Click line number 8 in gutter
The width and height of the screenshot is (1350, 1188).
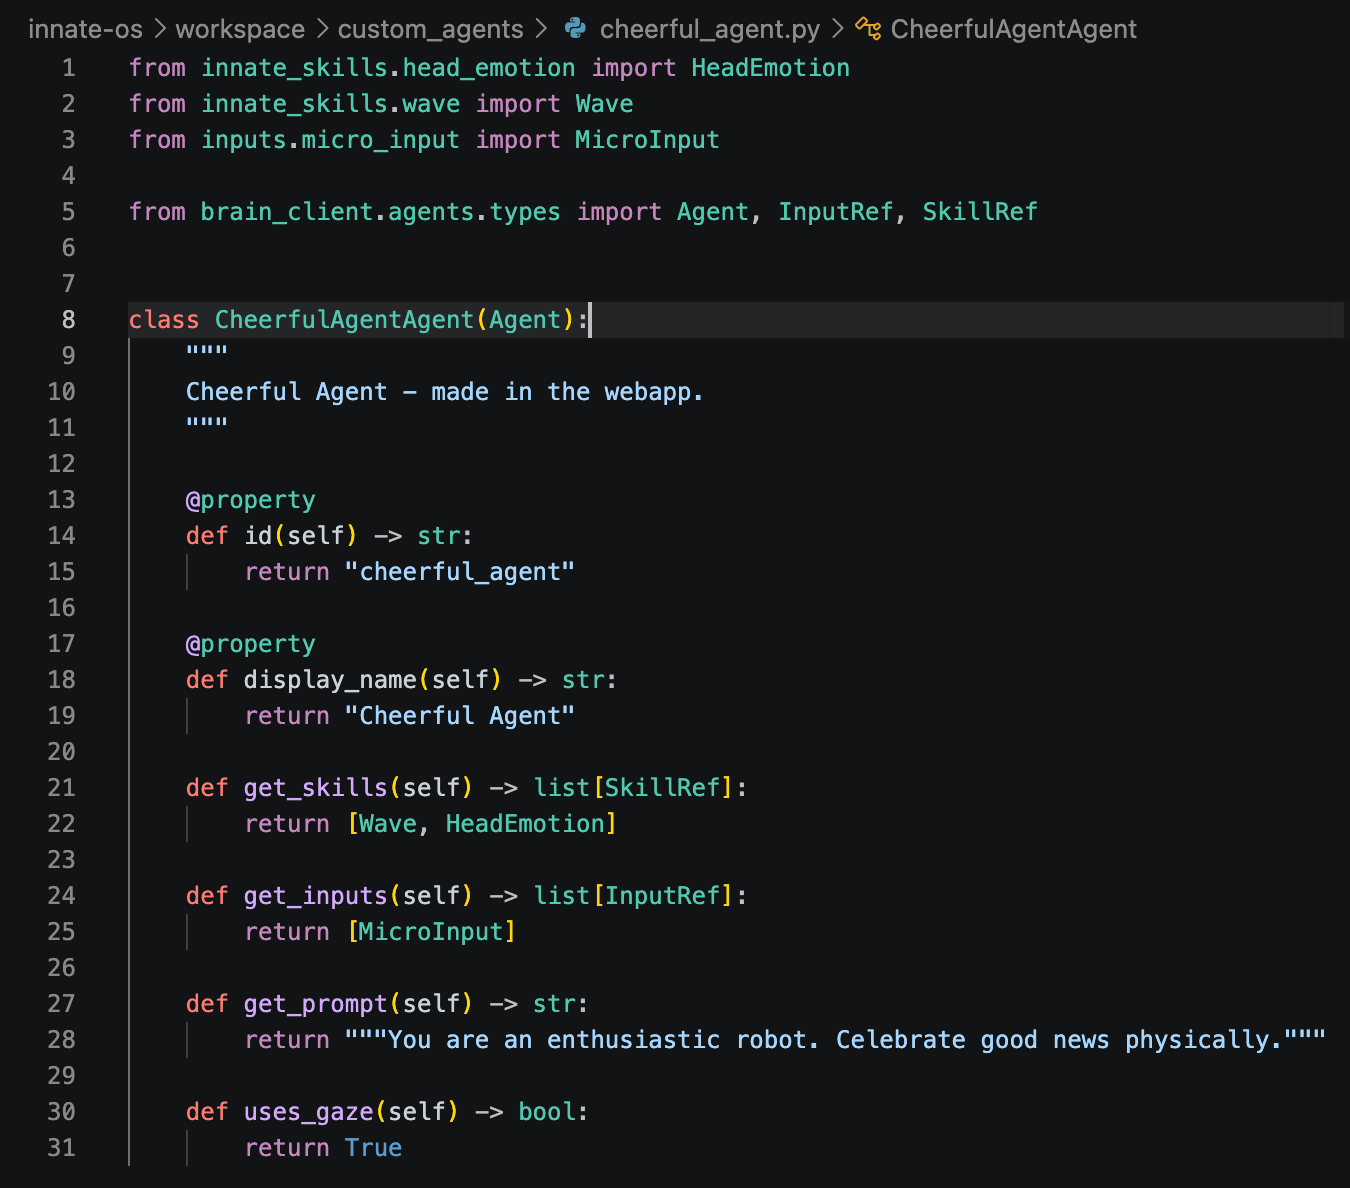68,320
